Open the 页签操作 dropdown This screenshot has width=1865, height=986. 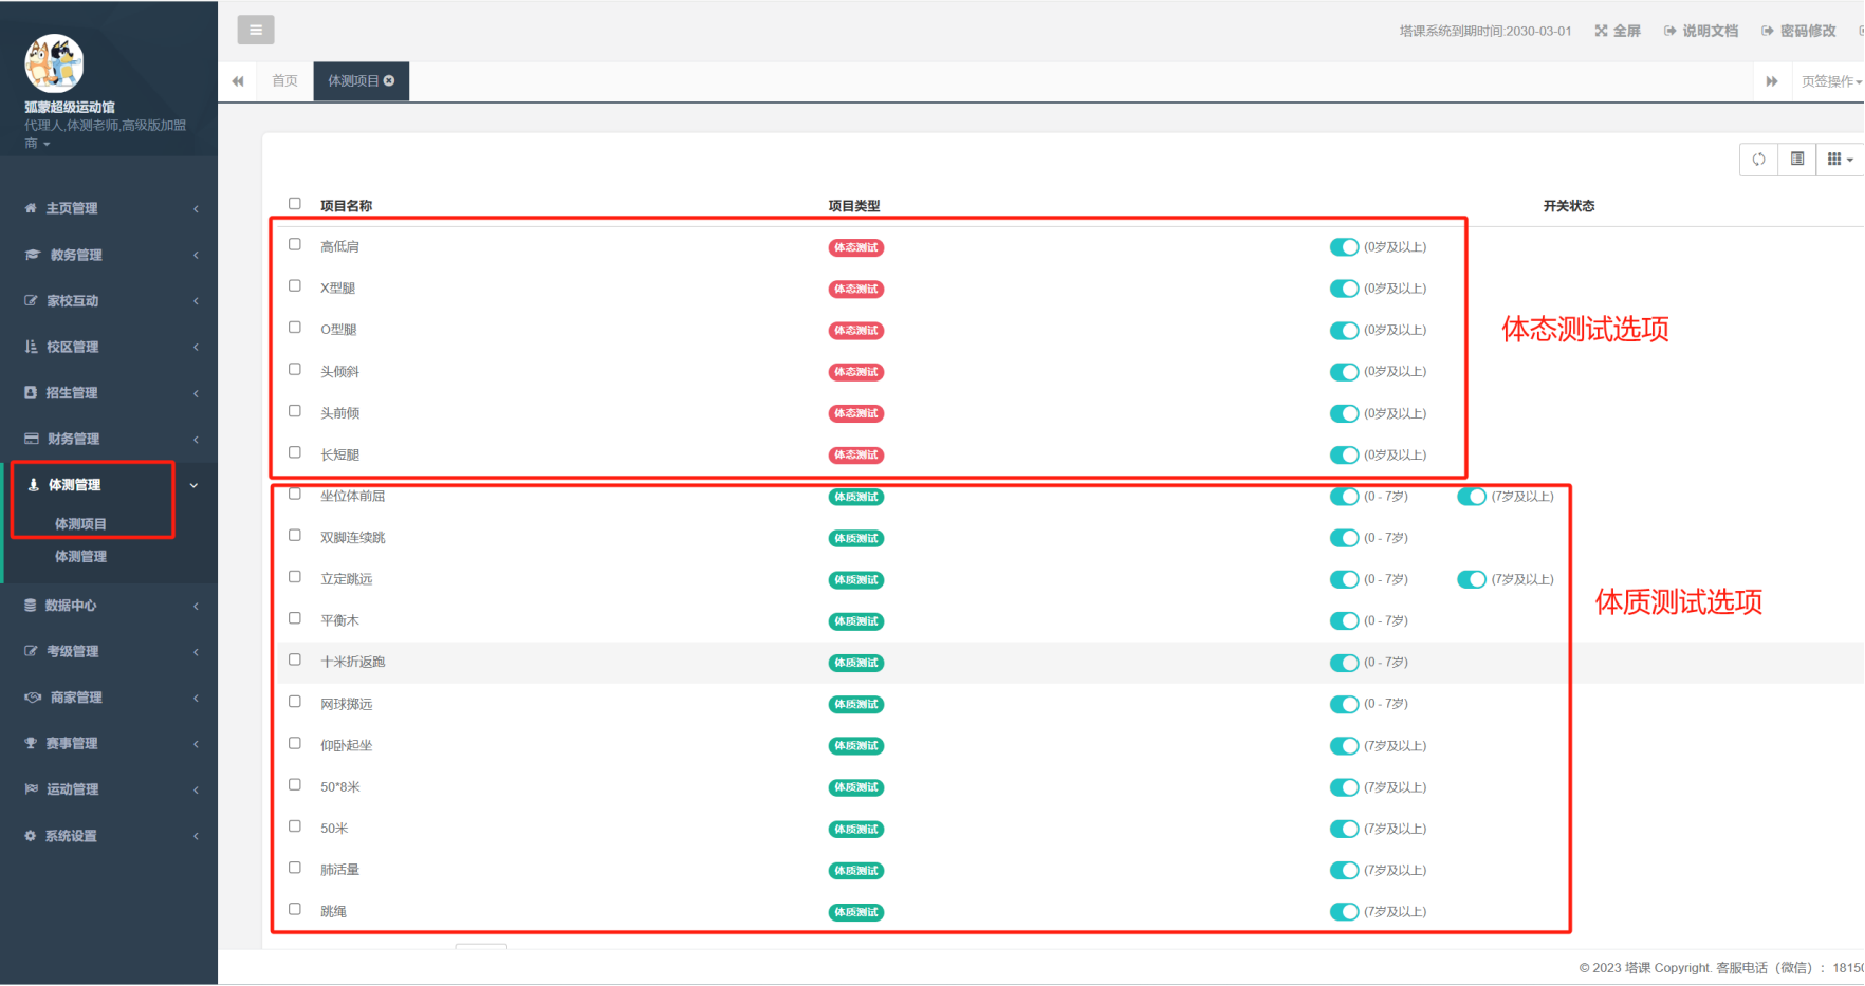point(1830,82)
